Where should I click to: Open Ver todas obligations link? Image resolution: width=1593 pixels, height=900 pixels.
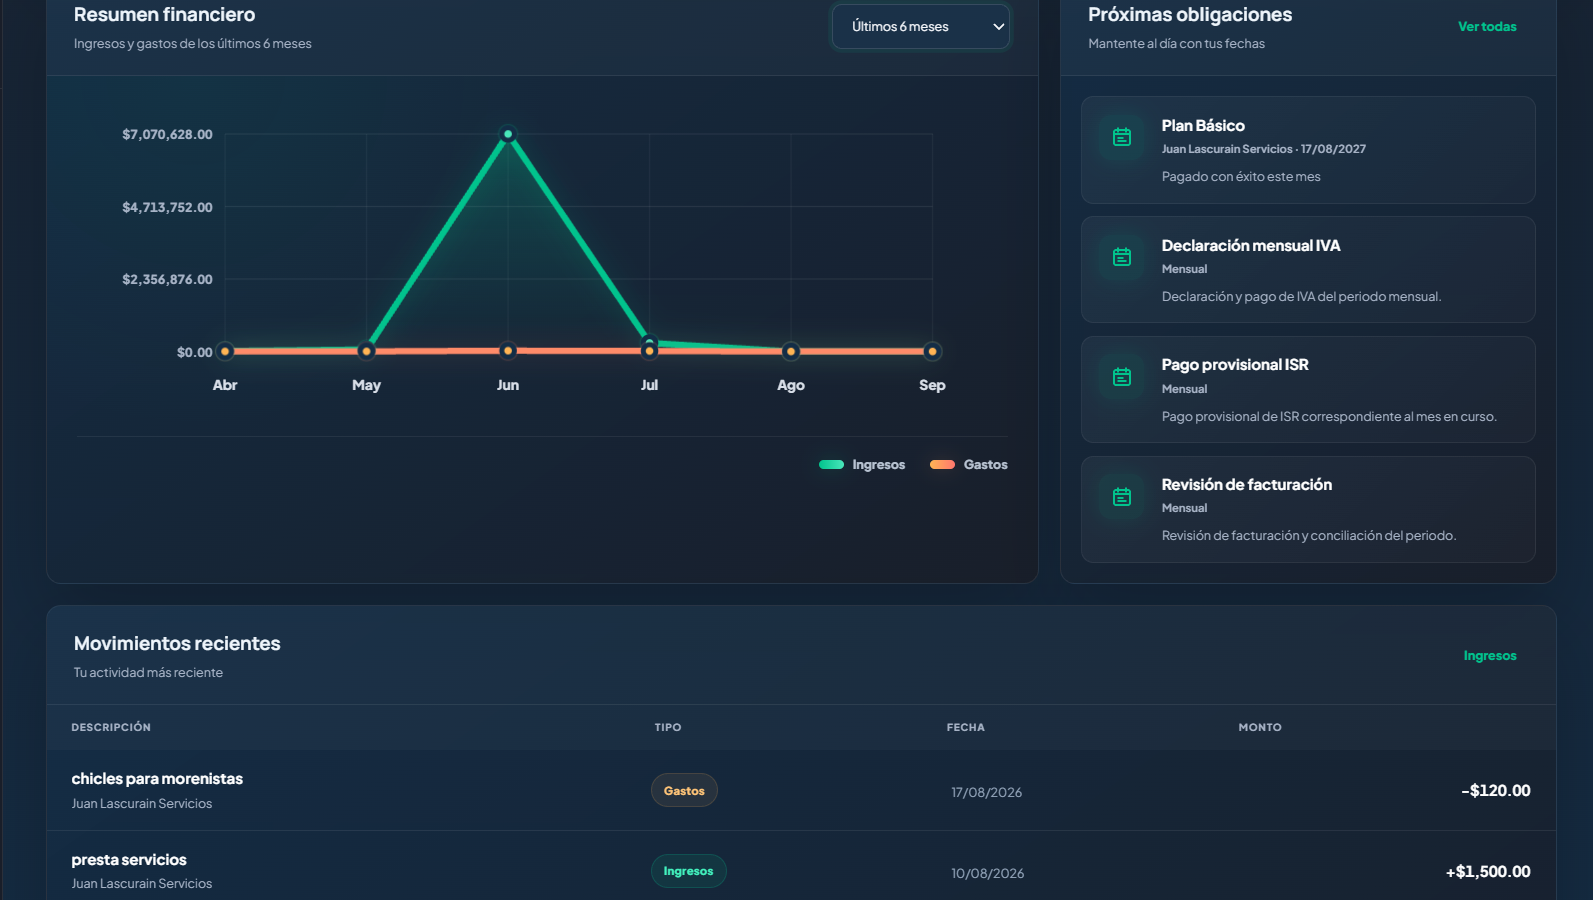(1487, 27)
